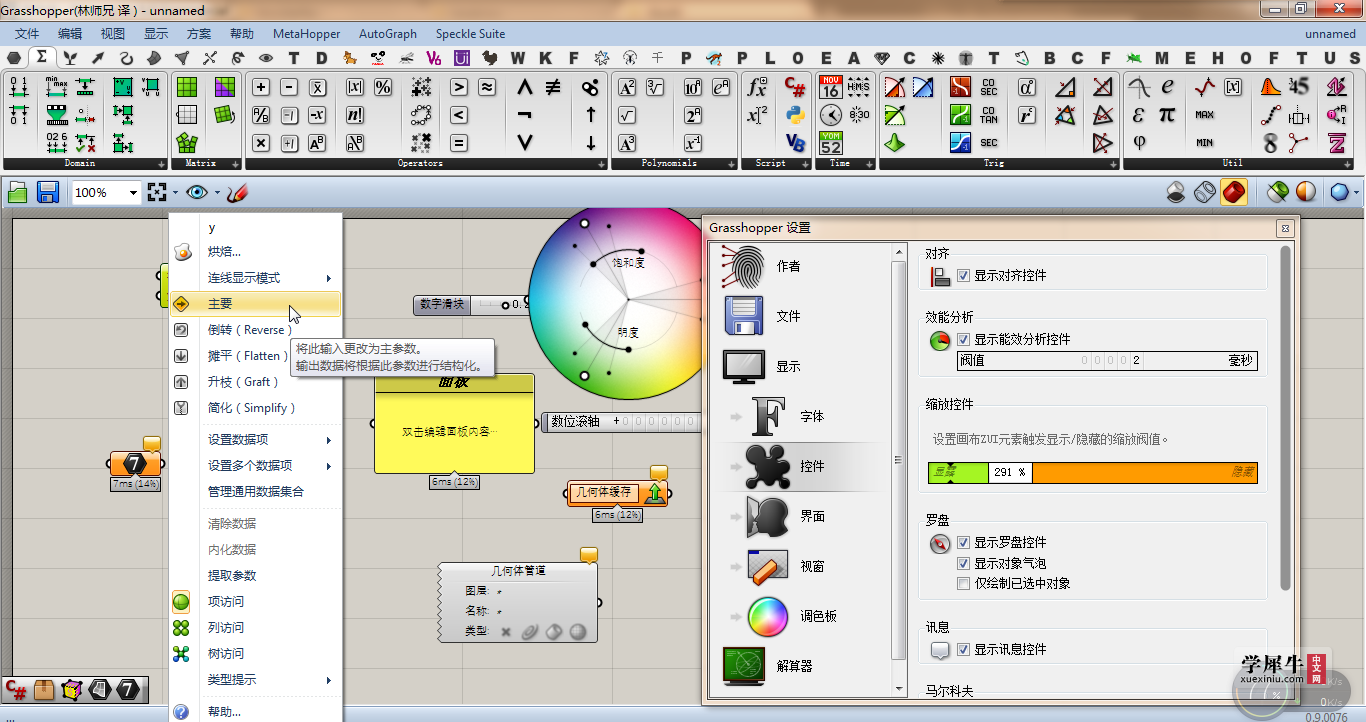Expand the Matrix panel arrow

point(235,164)
